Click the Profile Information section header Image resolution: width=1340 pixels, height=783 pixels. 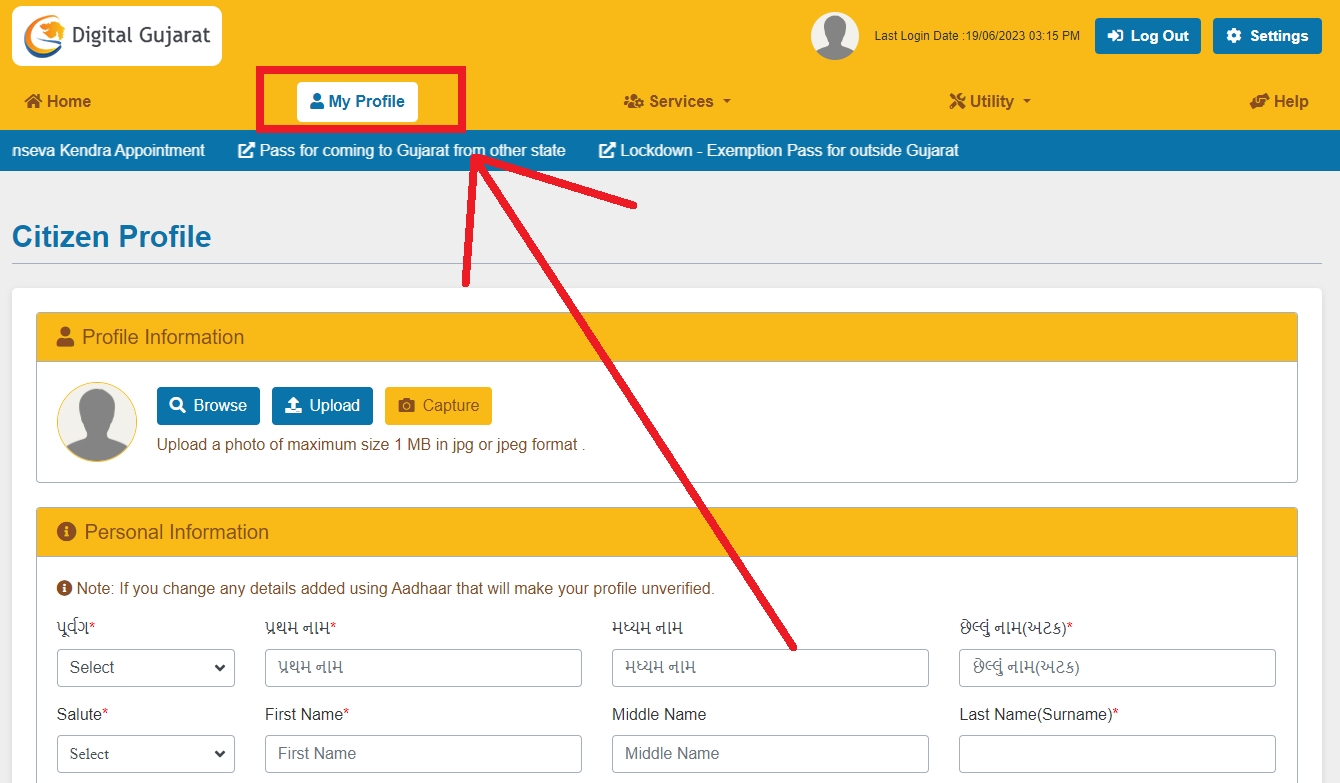point(667,337)
